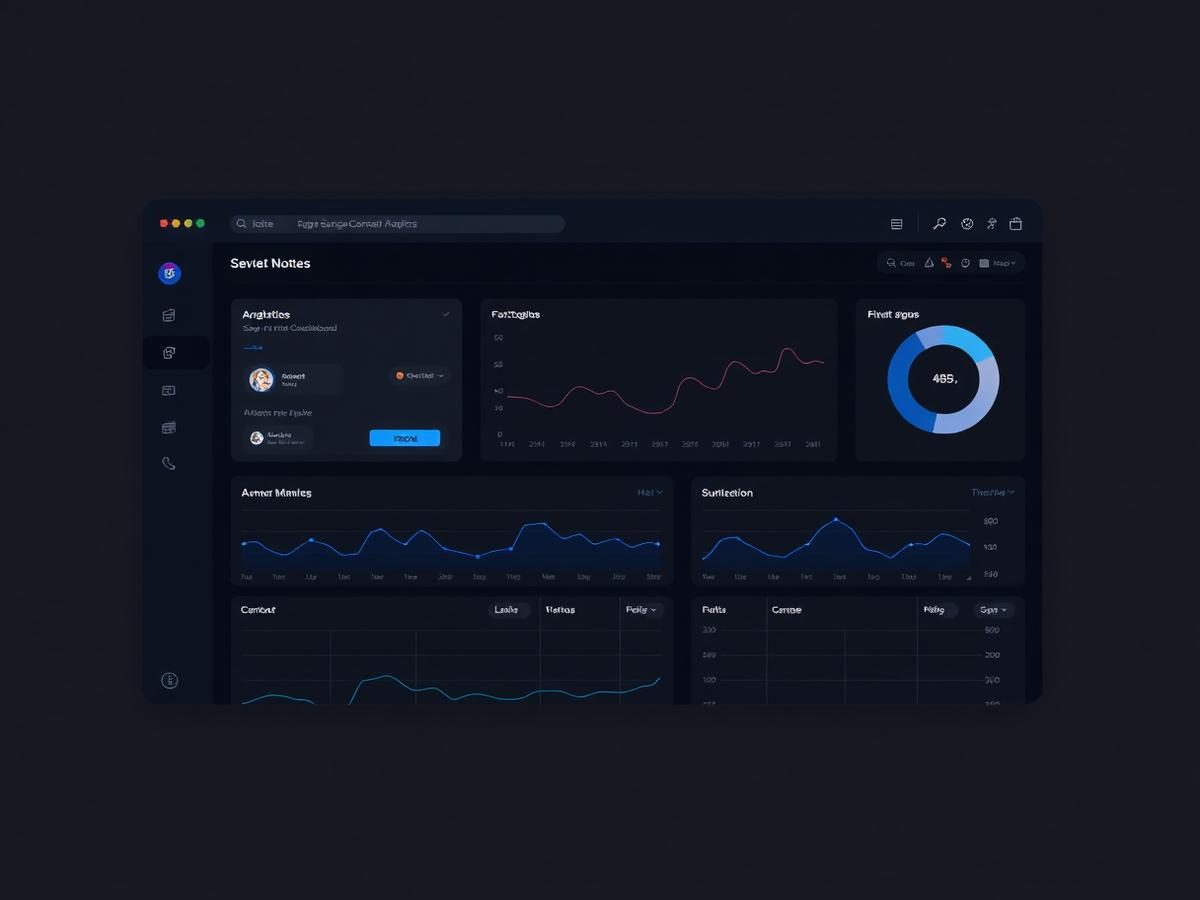Click the running figure icon in top bar
This screenshot has height=900, width=1200.
pyautogui.click(x=991, y=224)
